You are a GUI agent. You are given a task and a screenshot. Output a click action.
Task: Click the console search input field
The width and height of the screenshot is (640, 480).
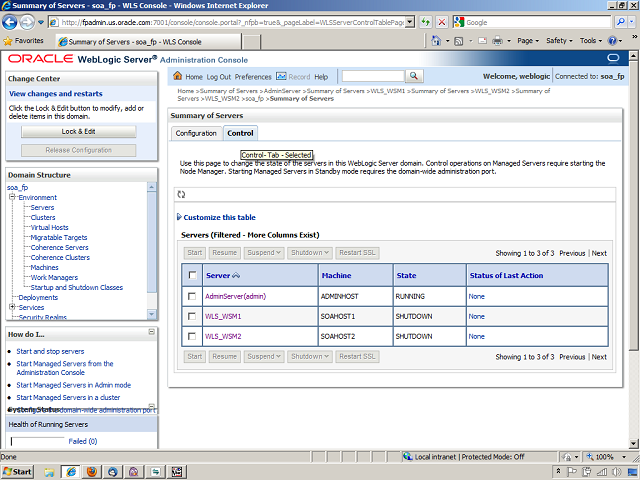pyautogui.click(x=372, y=76)
